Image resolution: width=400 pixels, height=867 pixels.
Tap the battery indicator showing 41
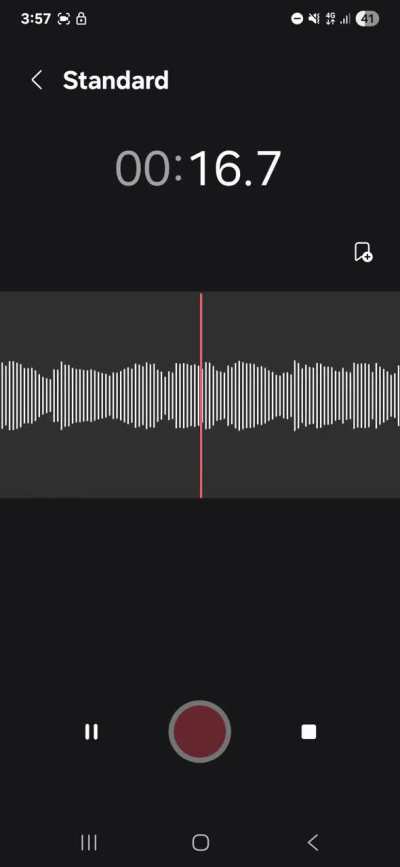367,19
